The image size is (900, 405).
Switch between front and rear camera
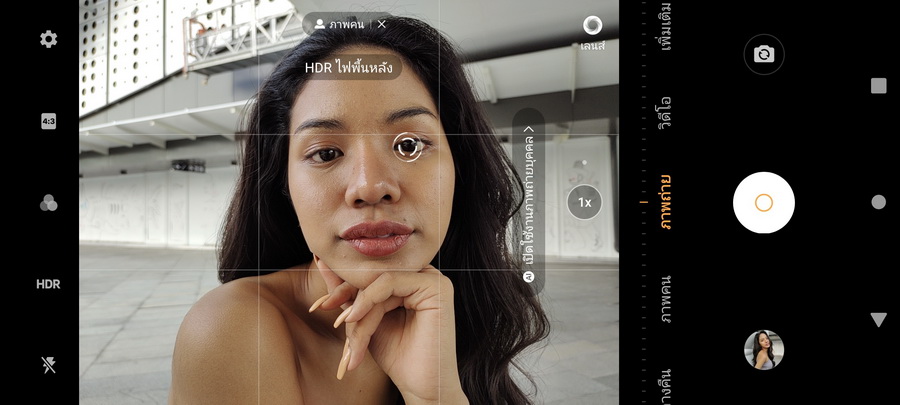click(x=763, y=55)
